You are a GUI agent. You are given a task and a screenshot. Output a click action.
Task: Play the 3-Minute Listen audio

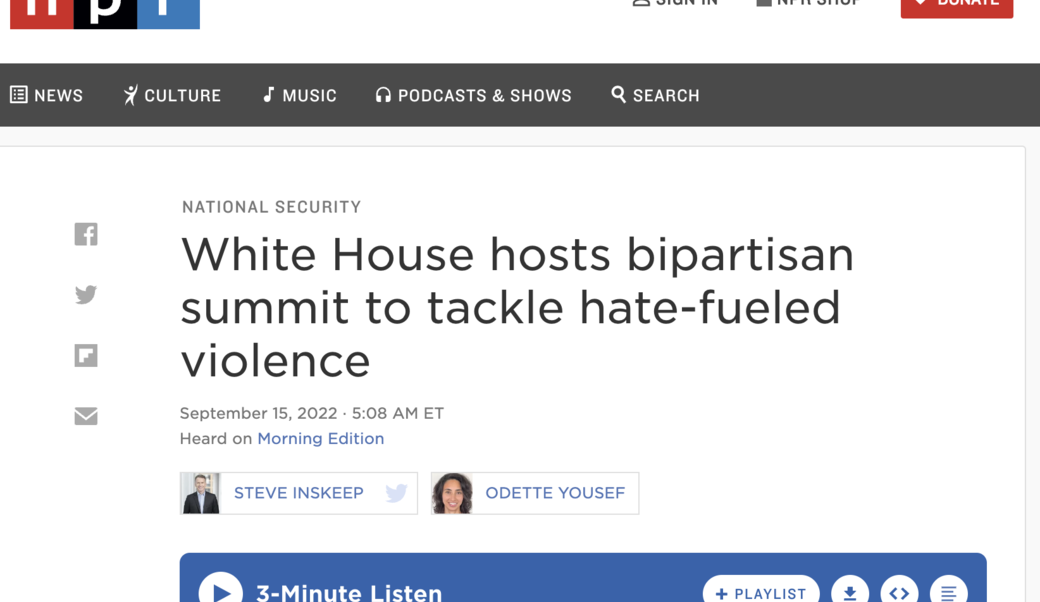click(221, 592)
